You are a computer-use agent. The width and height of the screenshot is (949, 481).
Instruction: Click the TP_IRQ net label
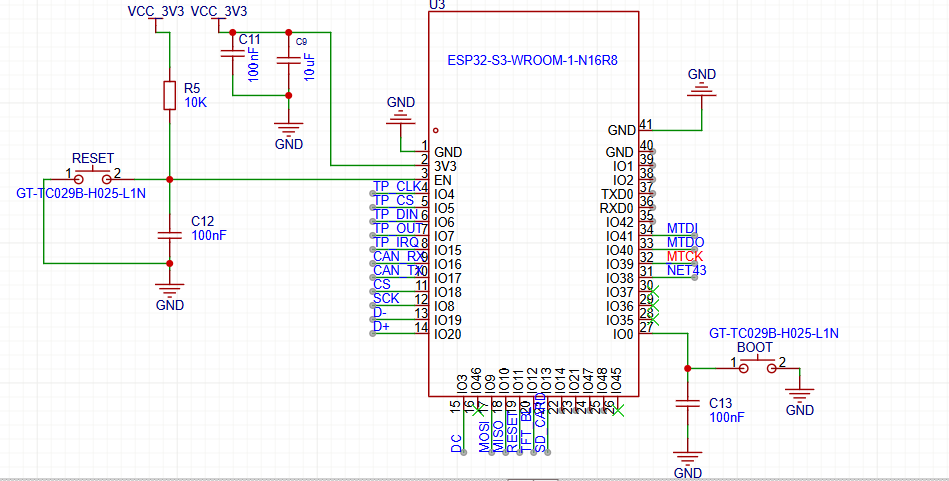tap(396, 242)
